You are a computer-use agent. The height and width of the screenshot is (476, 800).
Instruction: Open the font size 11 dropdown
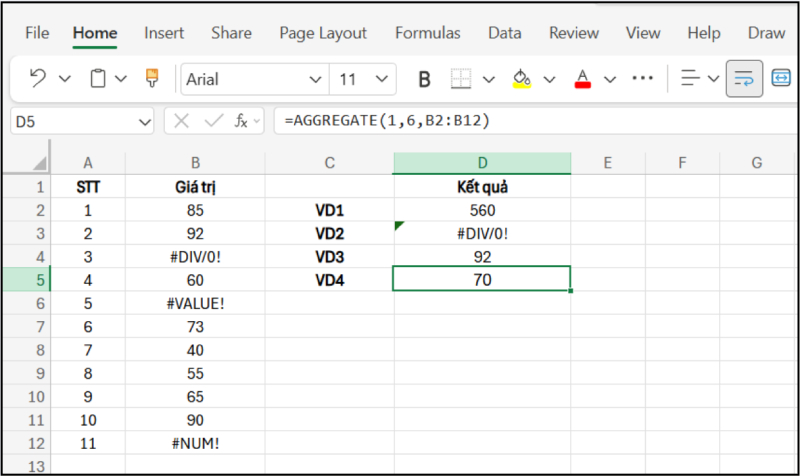tap(381, 79)
